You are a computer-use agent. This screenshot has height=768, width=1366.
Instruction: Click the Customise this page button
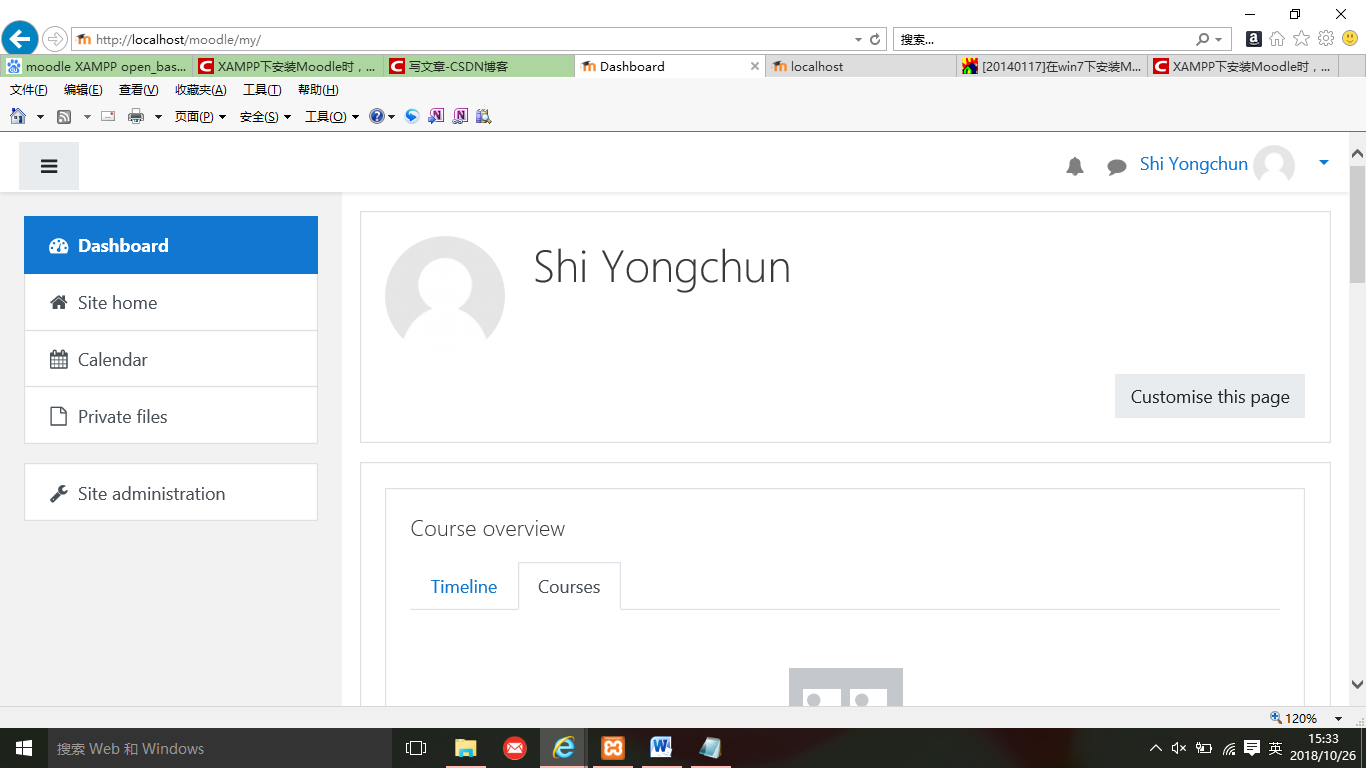[1209, 396]
